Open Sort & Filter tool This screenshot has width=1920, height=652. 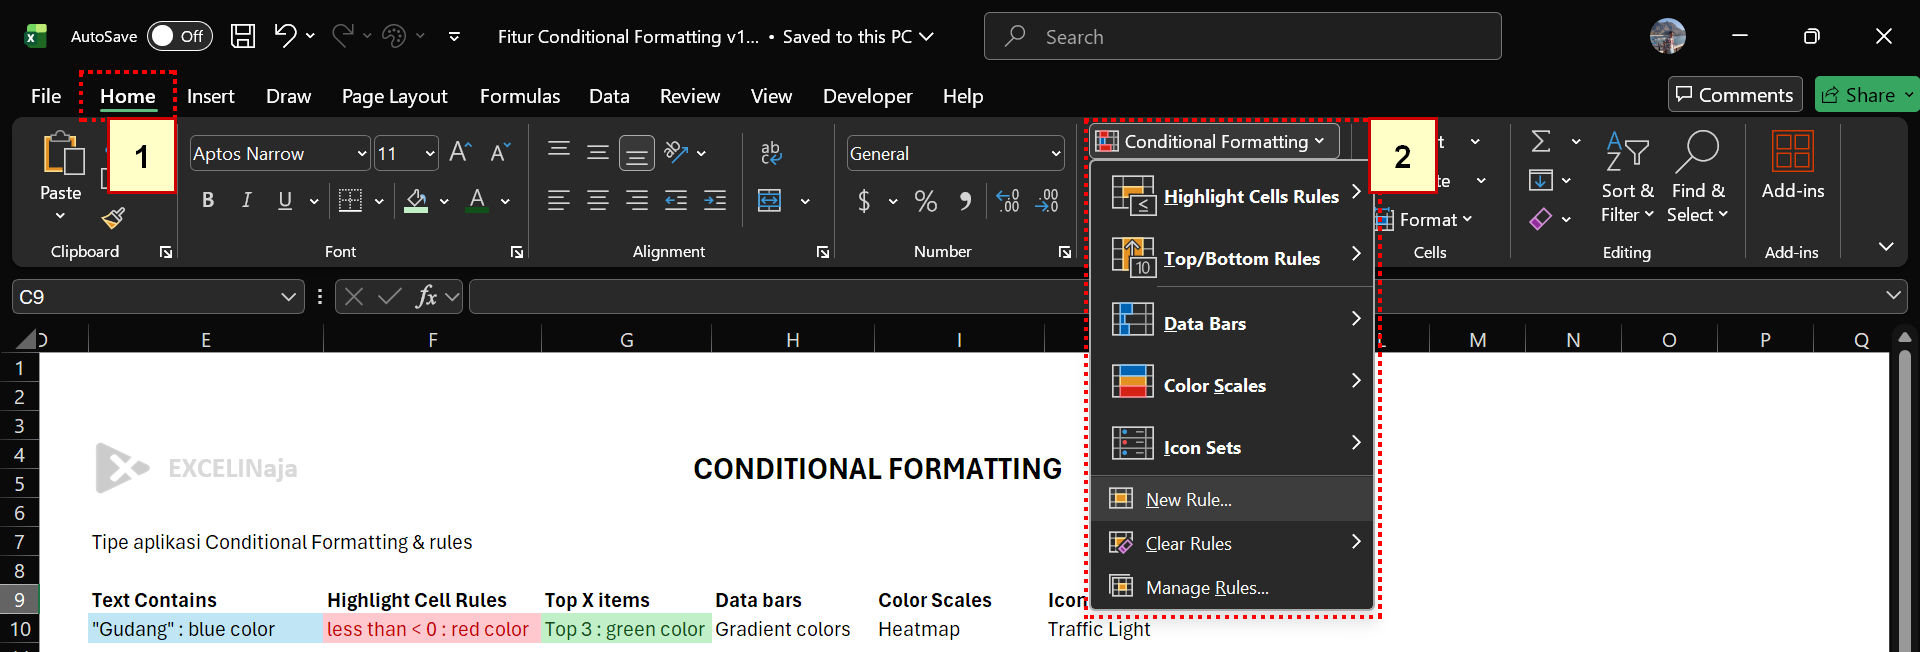[1627, 178]
